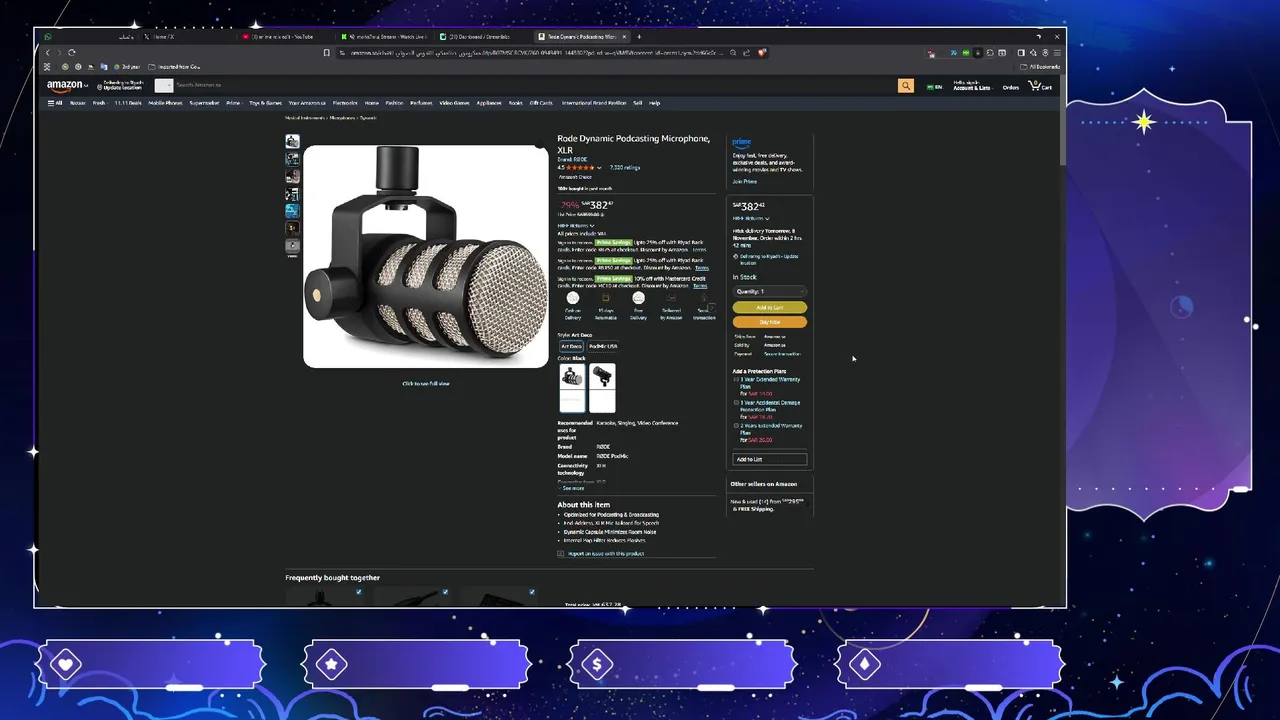Click 'Click to see full view' link
Viewport: 1280px width, 720px height.
(x=426, y=384)
